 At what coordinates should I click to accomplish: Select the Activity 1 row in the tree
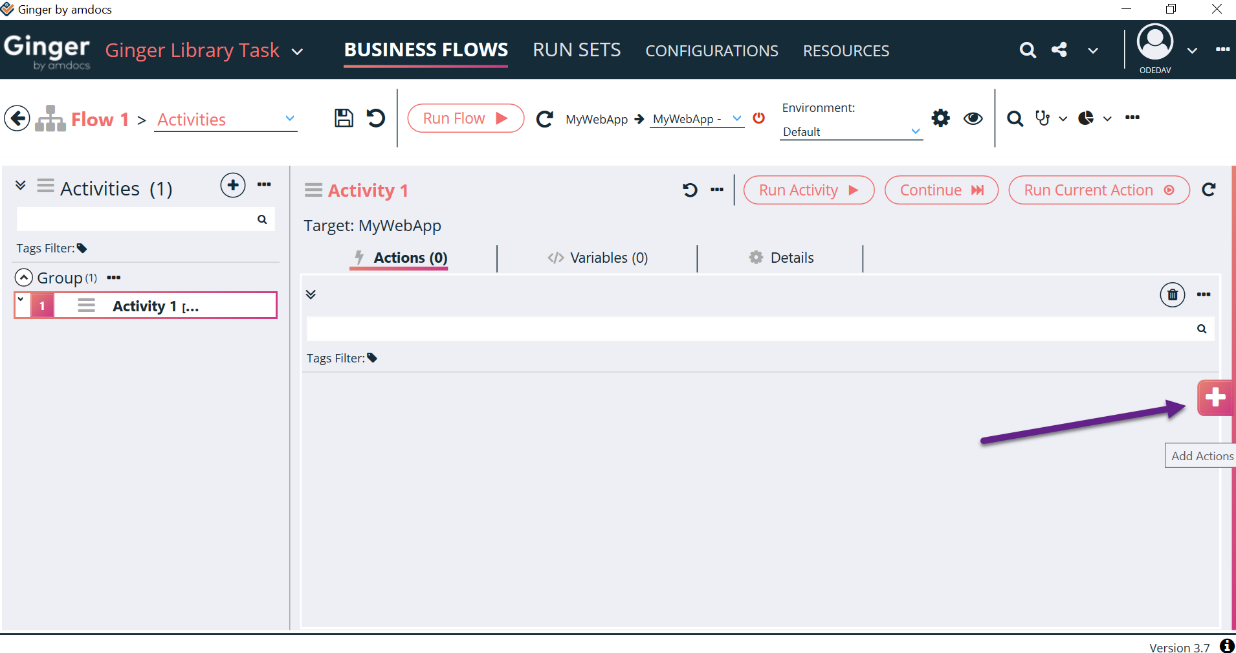coord(145,305)
